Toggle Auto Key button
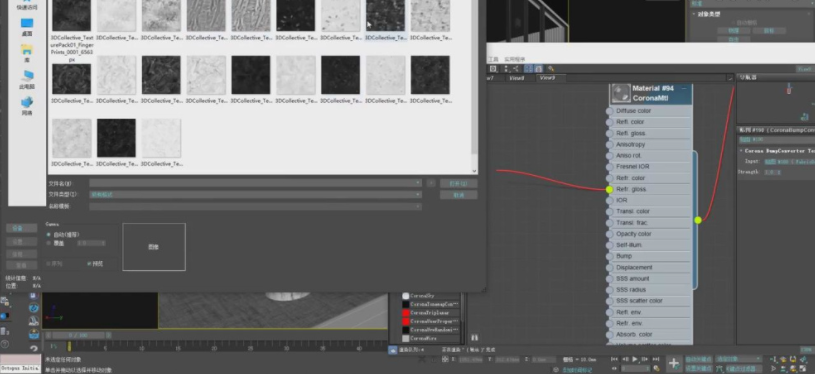Image resolution: width=815 pixels, height=374 pixels. coord(699,359)
